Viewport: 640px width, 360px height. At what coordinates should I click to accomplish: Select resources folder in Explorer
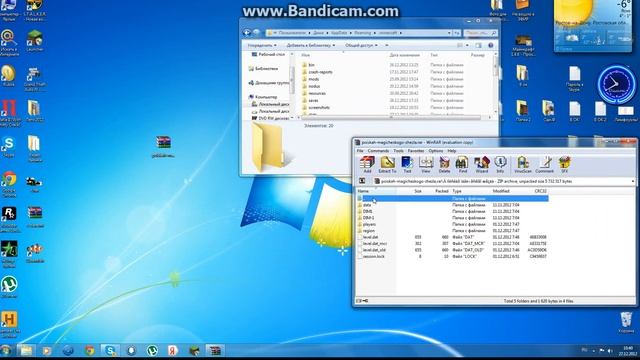click(317, 93)
